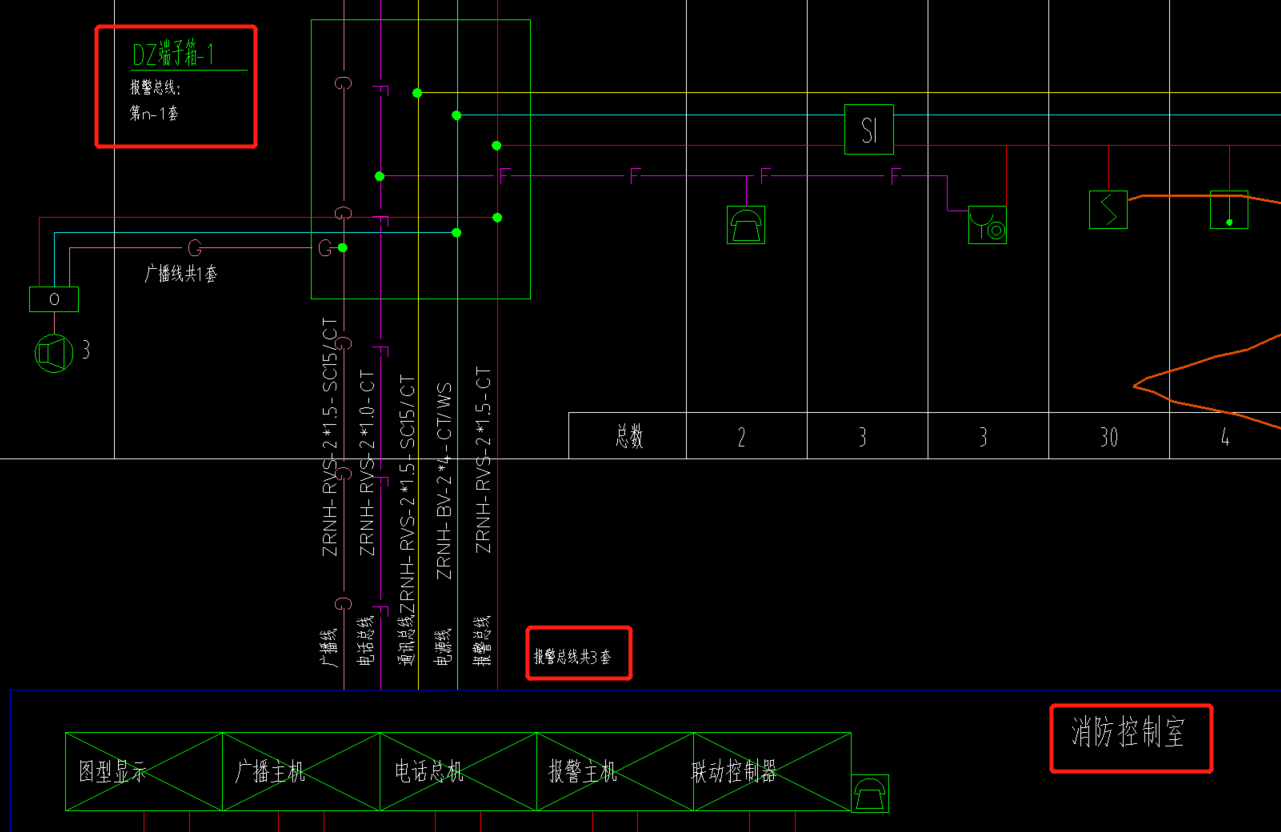
Task: Select the vertical 电话总线 label
Action: (366, 641)
